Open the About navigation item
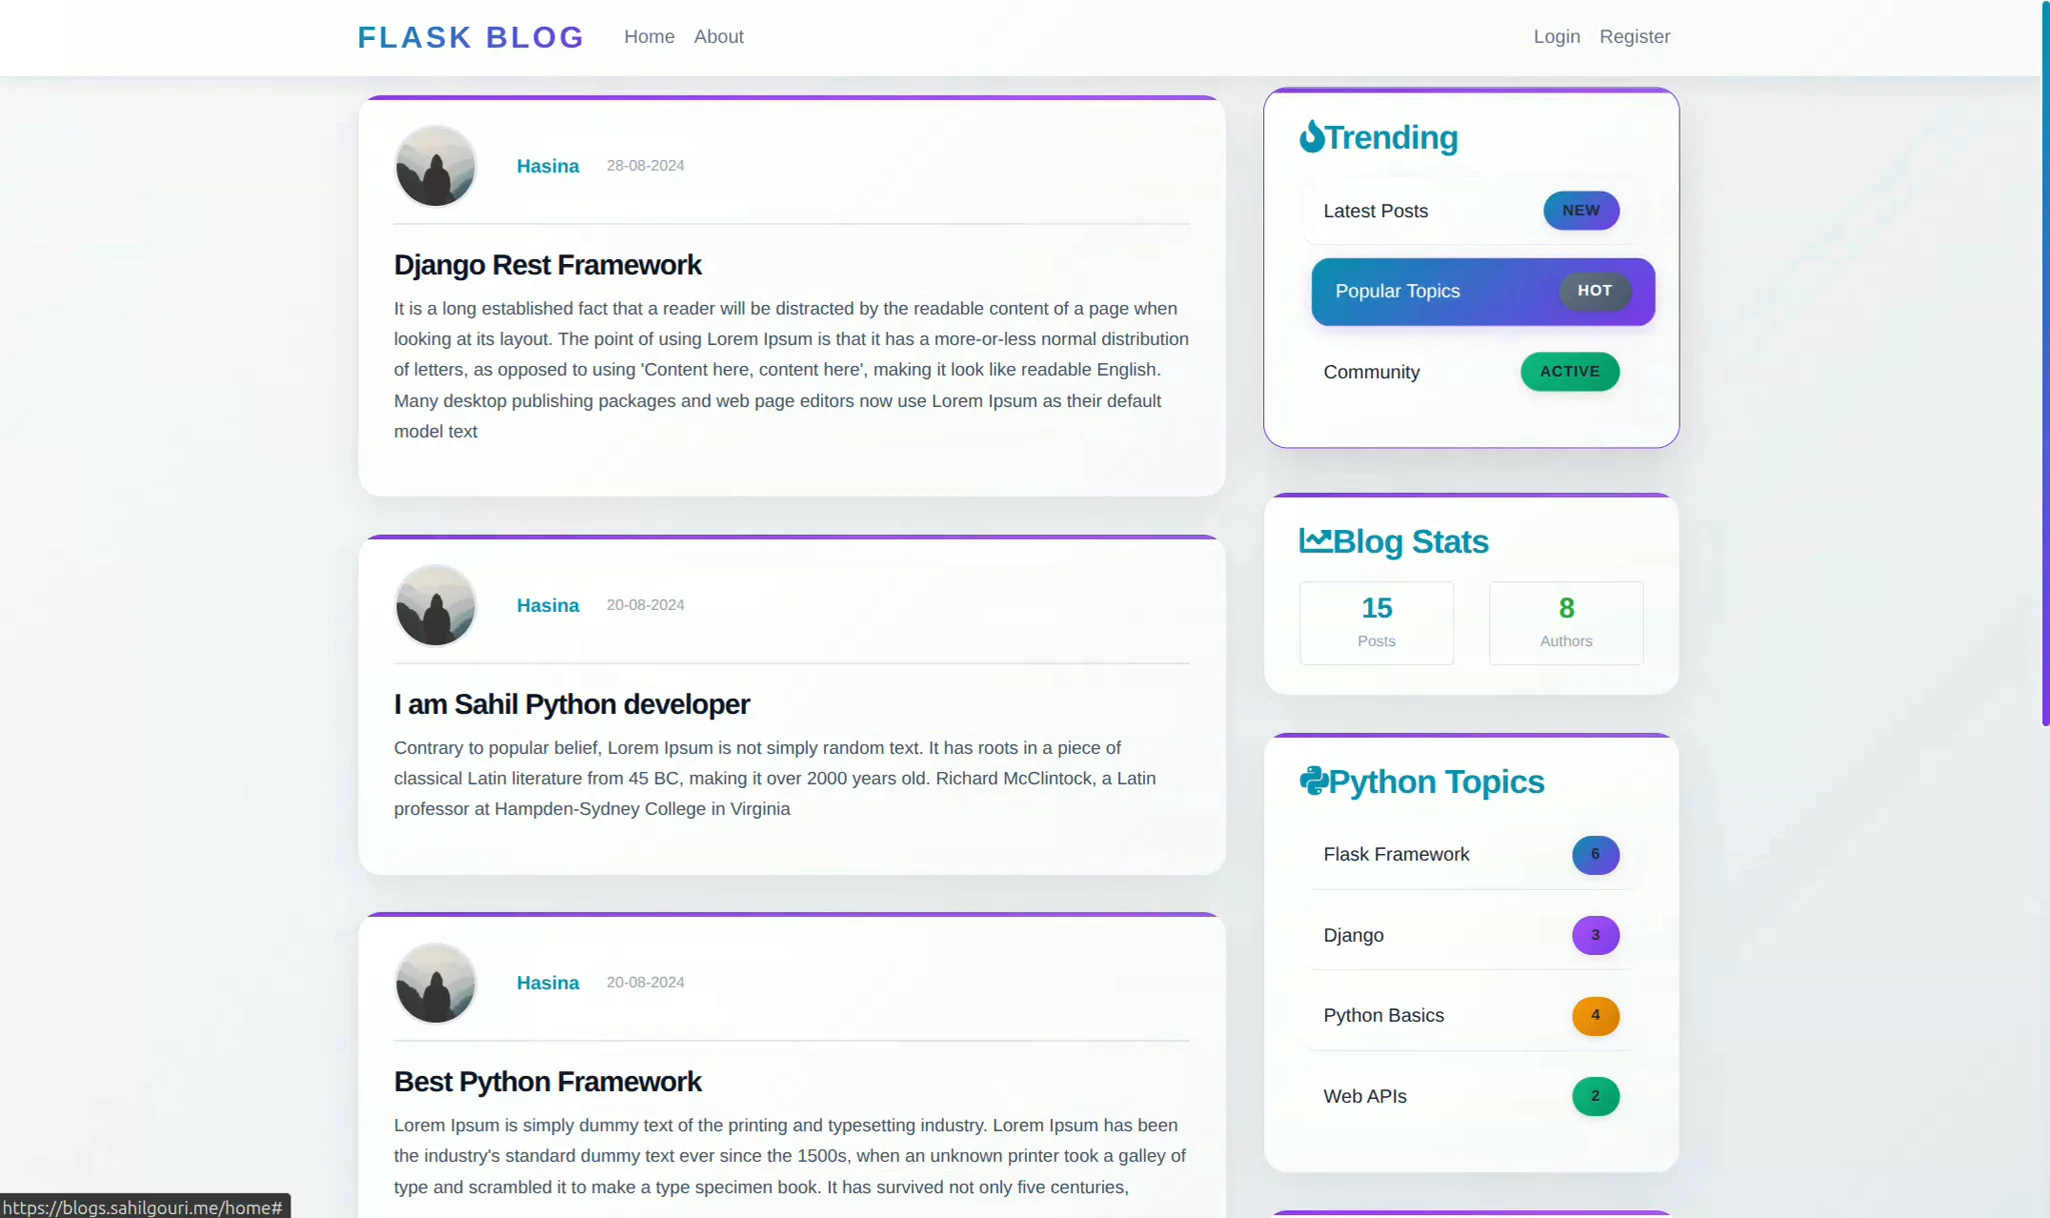The width and height of the screenshot is (2050, 1218). pos(718,37)
